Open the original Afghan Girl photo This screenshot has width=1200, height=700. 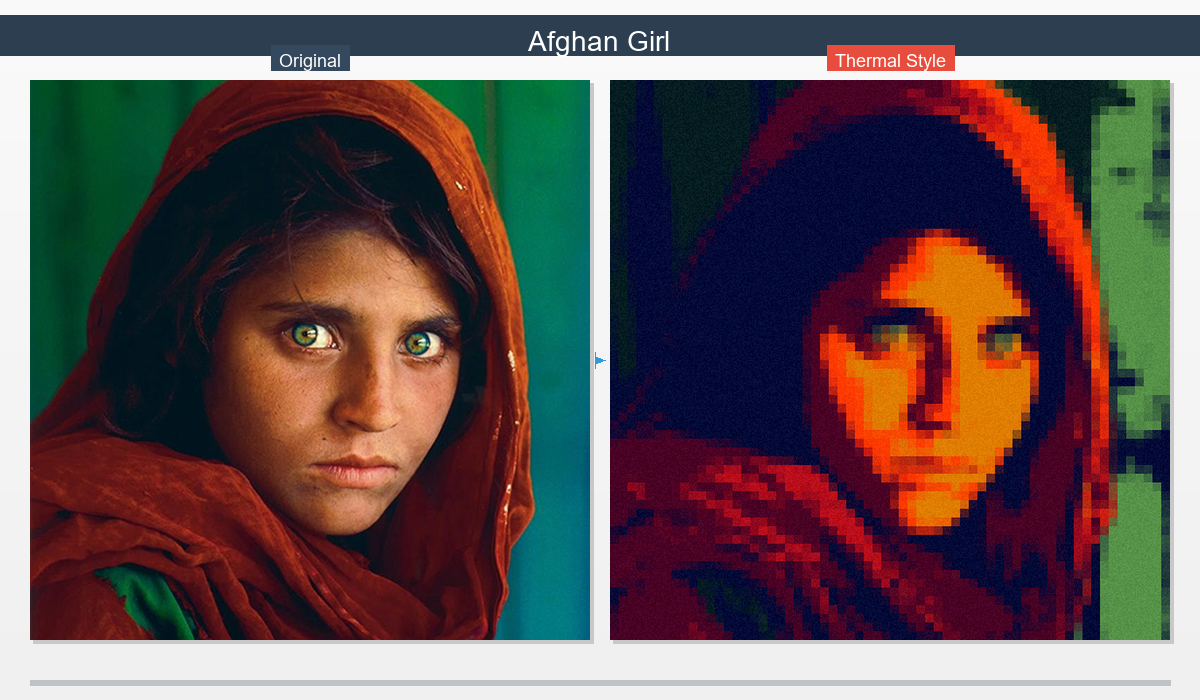pyautogui.click(x=310, y=360)
